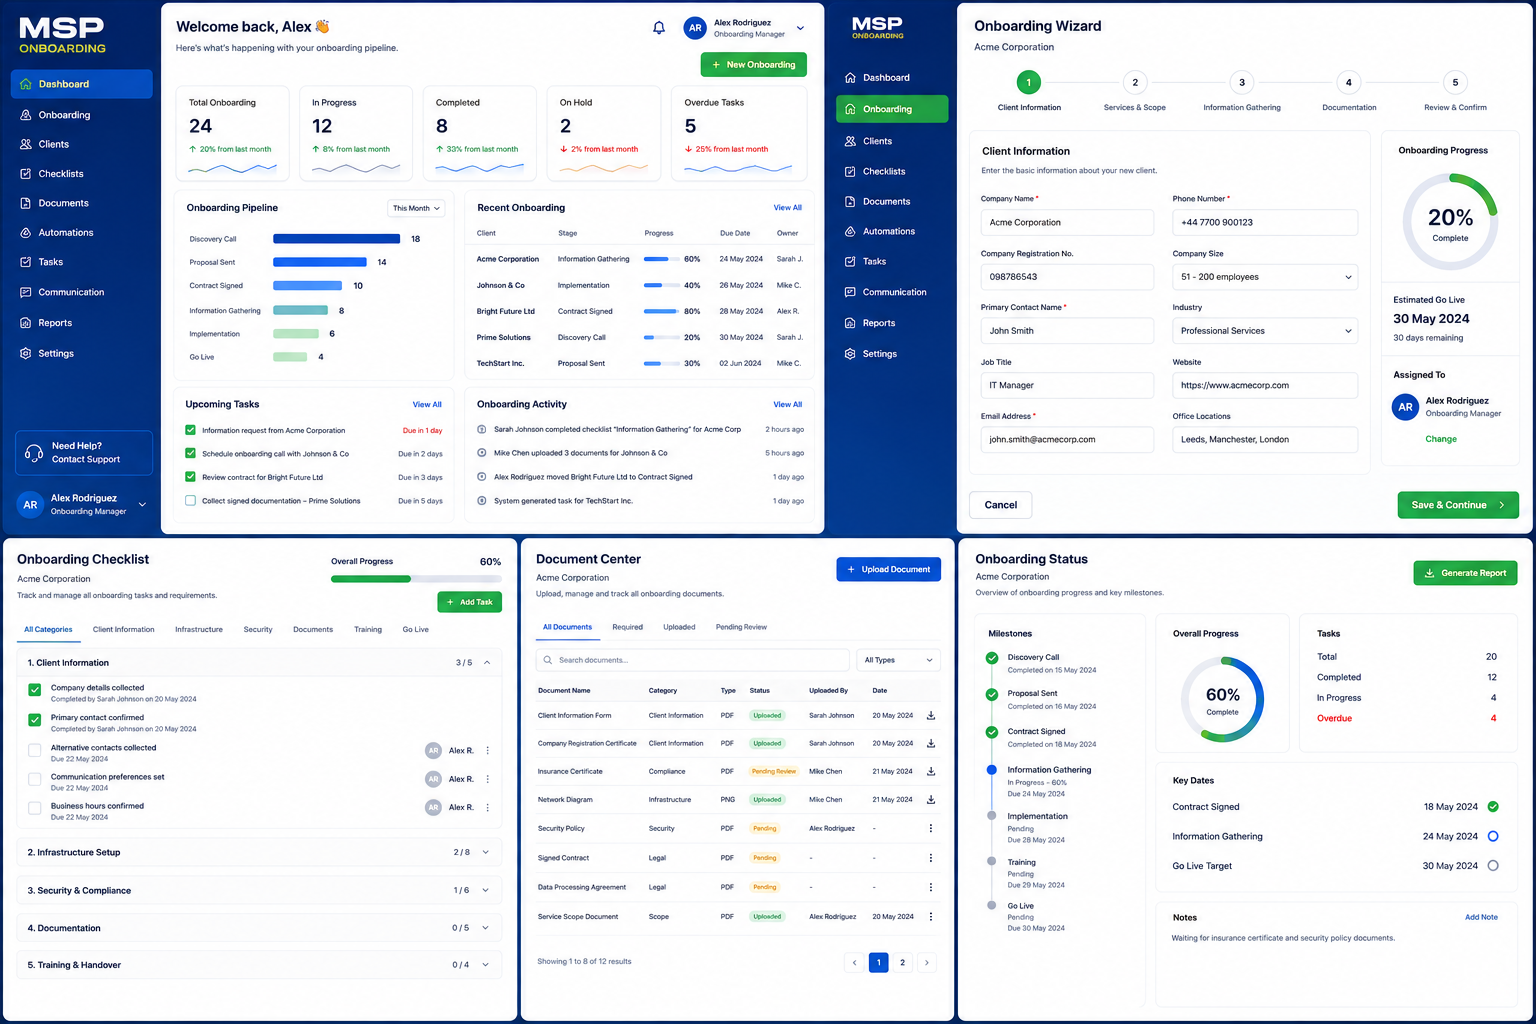Click the Settings gear icon in the left dashboard sidebar
Image resolution: width=1536 pixels, height=1024 pixels.
[x=26, y=353]
